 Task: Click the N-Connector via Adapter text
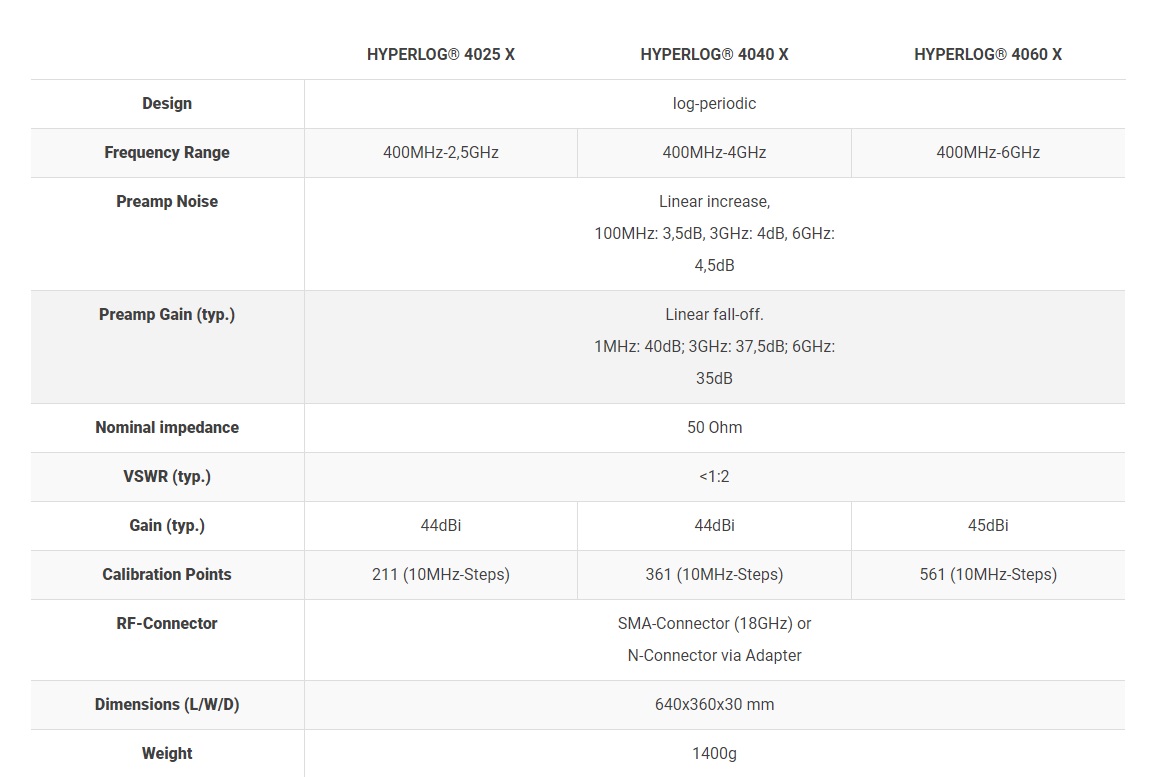[714, 656]
